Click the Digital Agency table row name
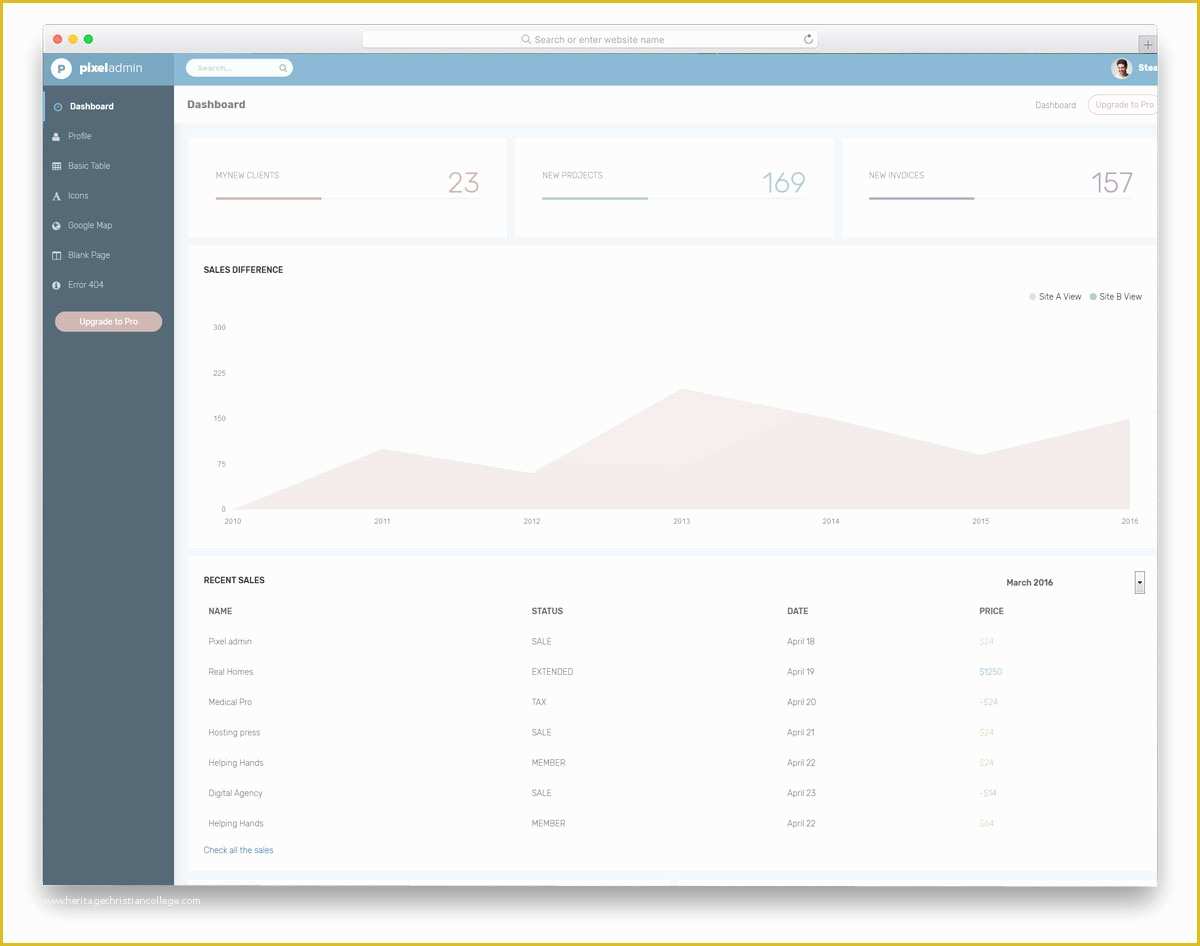1200x946 pixels. tap(235, 793)
